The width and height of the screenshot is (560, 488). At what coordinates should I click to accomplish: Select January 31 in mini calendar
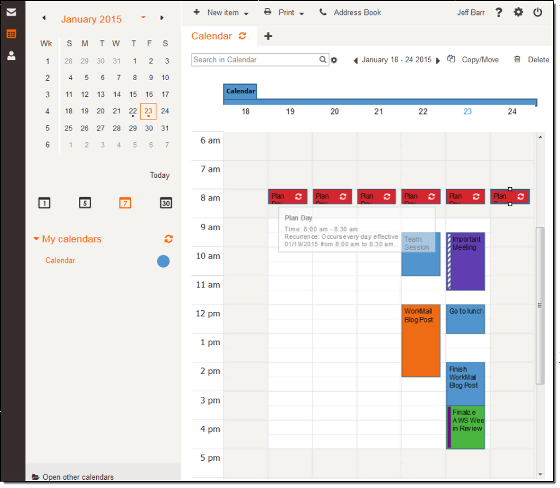click(165, 128)
